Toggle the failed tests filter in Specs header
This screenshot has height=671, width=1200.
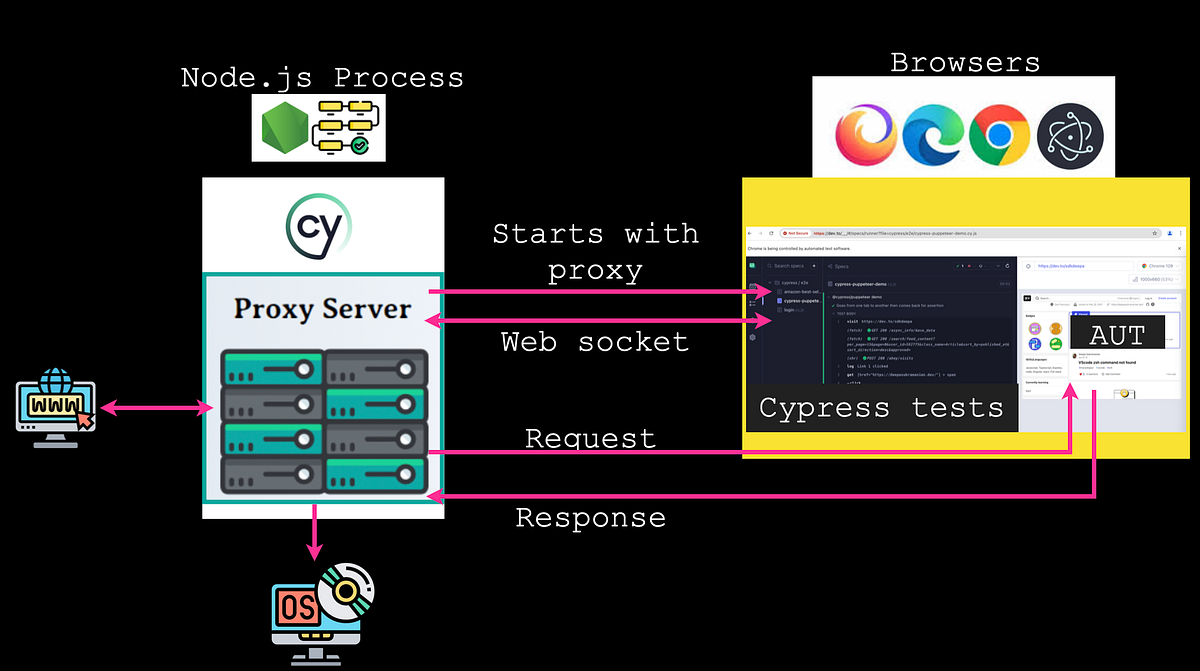[969, 266]
